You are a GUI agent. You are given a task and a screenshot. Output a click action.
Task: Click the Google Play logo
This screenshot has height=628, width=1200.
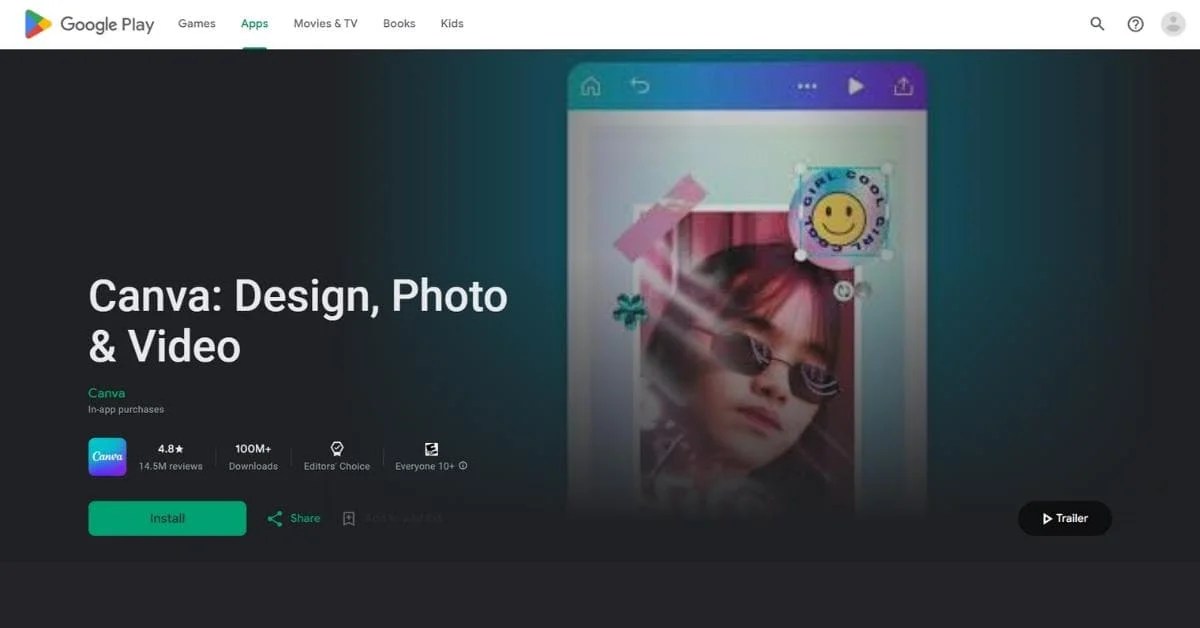[x=88, y=23]
